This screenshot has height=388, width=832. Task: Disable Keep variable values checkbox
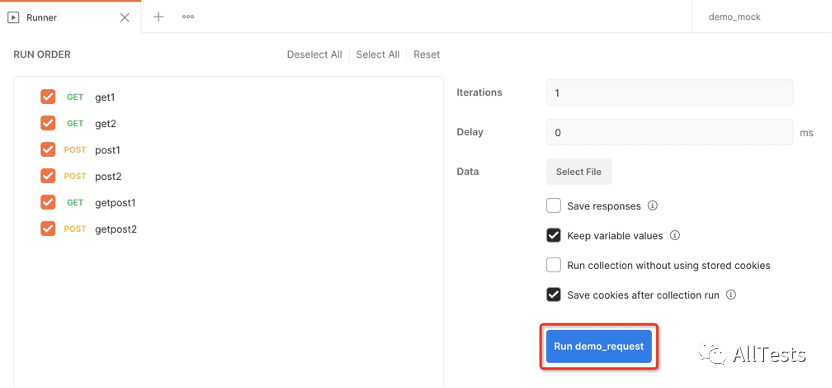553,235
